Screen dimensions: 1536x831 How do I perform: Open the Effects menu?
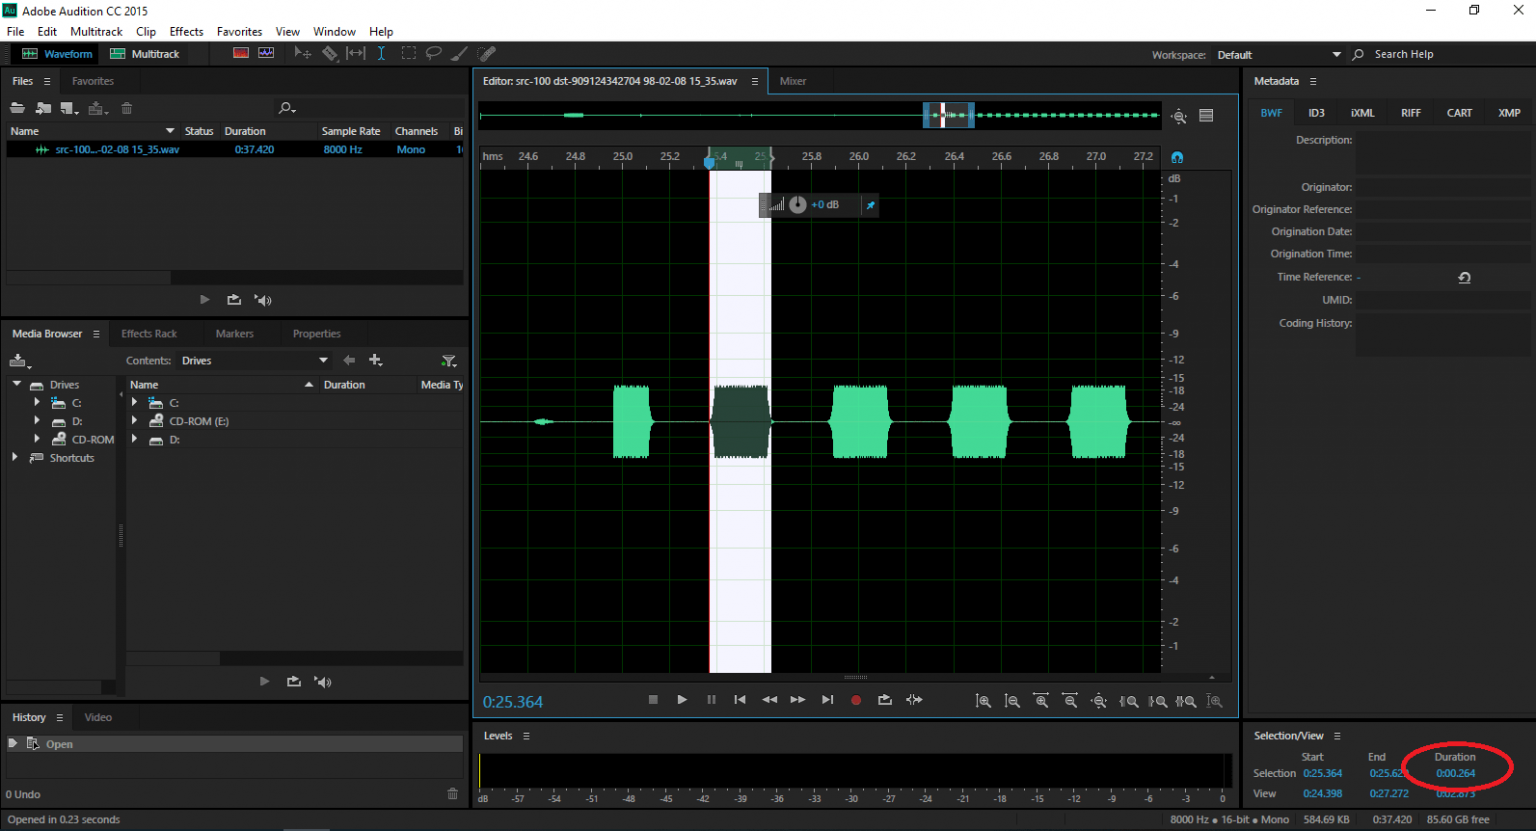coord(186,32)
